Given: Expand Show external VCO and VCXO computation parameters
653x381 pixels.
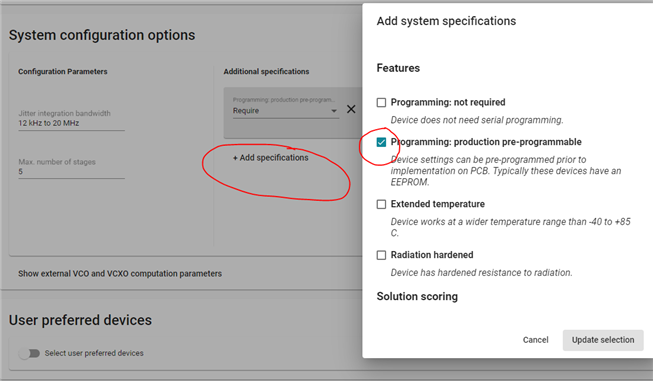Looking at the screenshot, I should pyautogui.click(x=120, y=274).
